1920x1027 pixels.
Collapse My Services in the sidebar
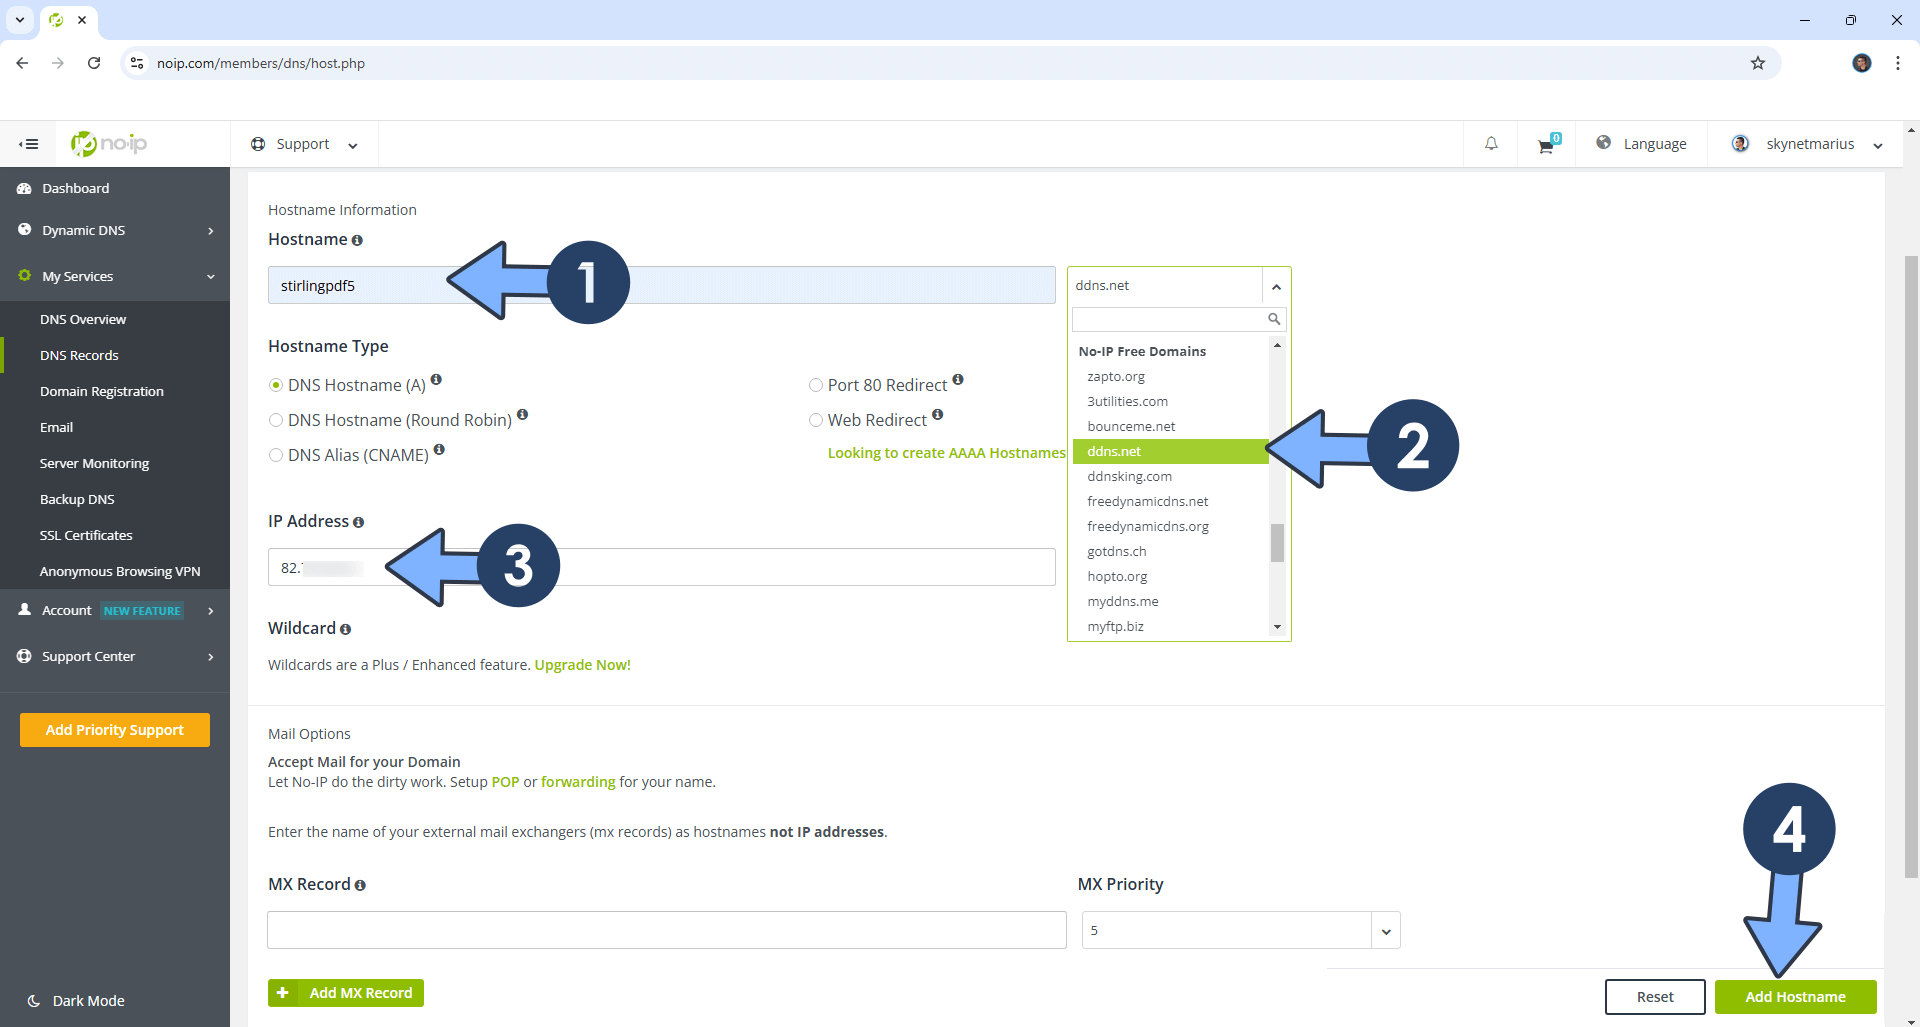pos(211,277)
